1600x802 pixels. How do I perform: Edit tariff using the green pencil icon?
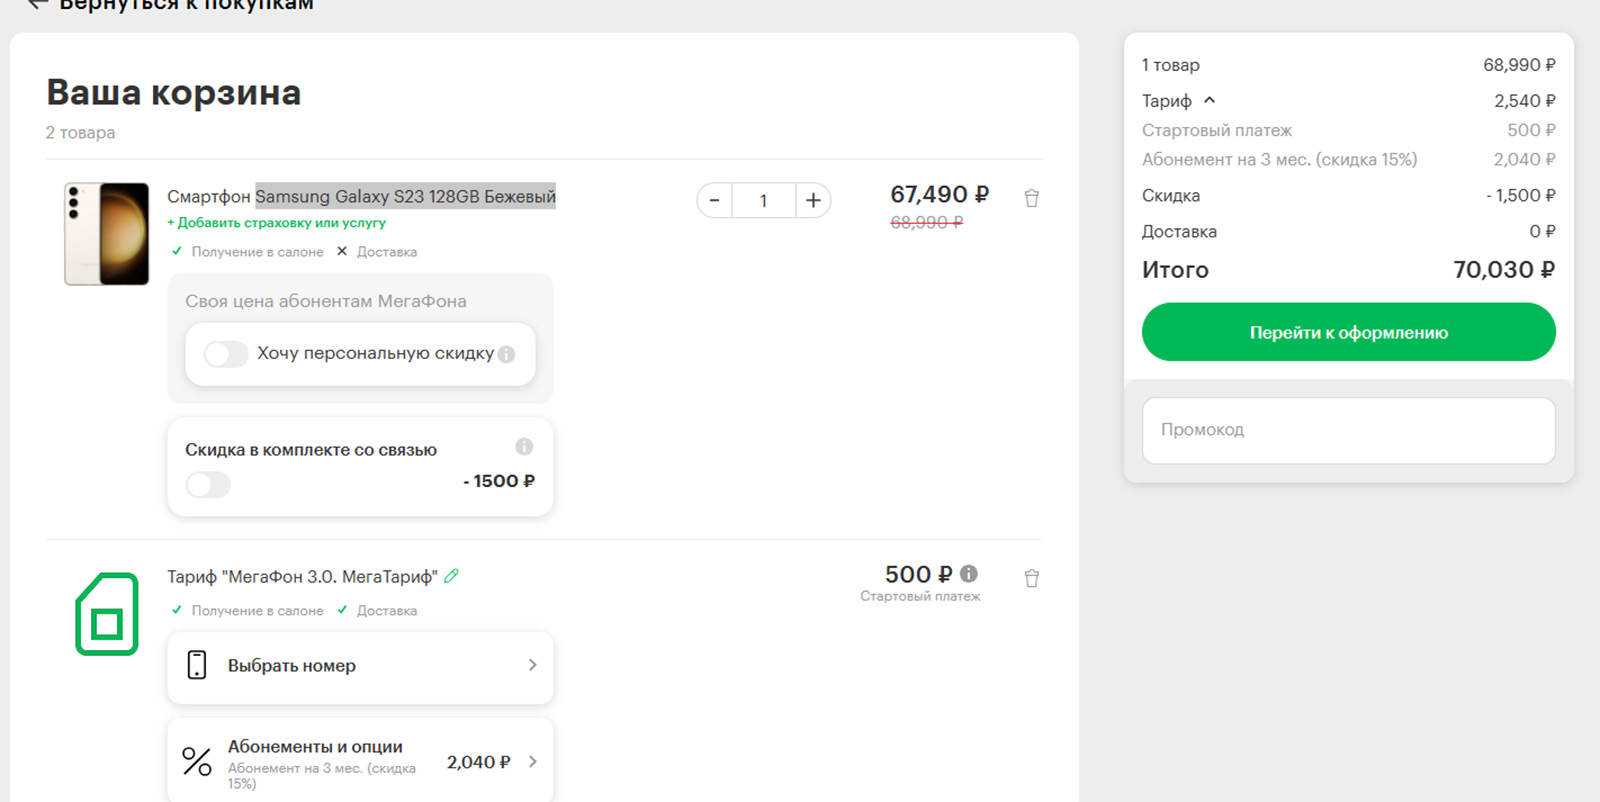451,576
